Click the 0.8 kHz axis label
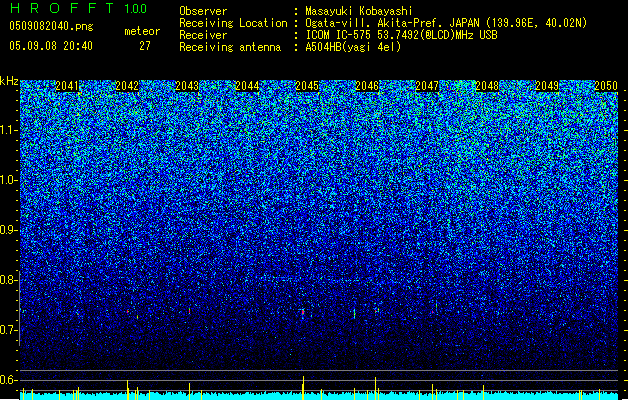This screenshot has height=400, width=629. (8, 280)
